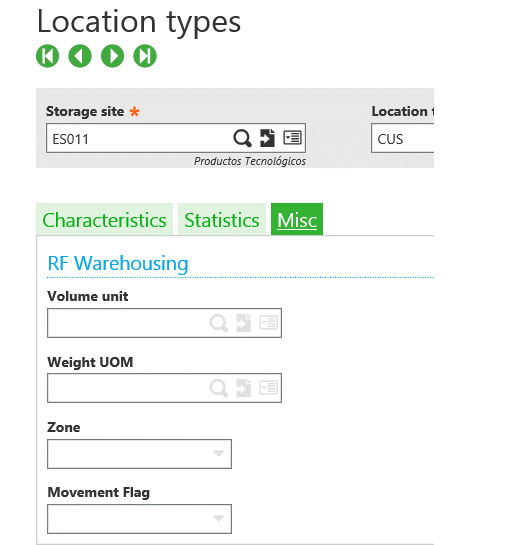
Task: Click Volume unit search magnifier icon
Action: tap(219, 323)
